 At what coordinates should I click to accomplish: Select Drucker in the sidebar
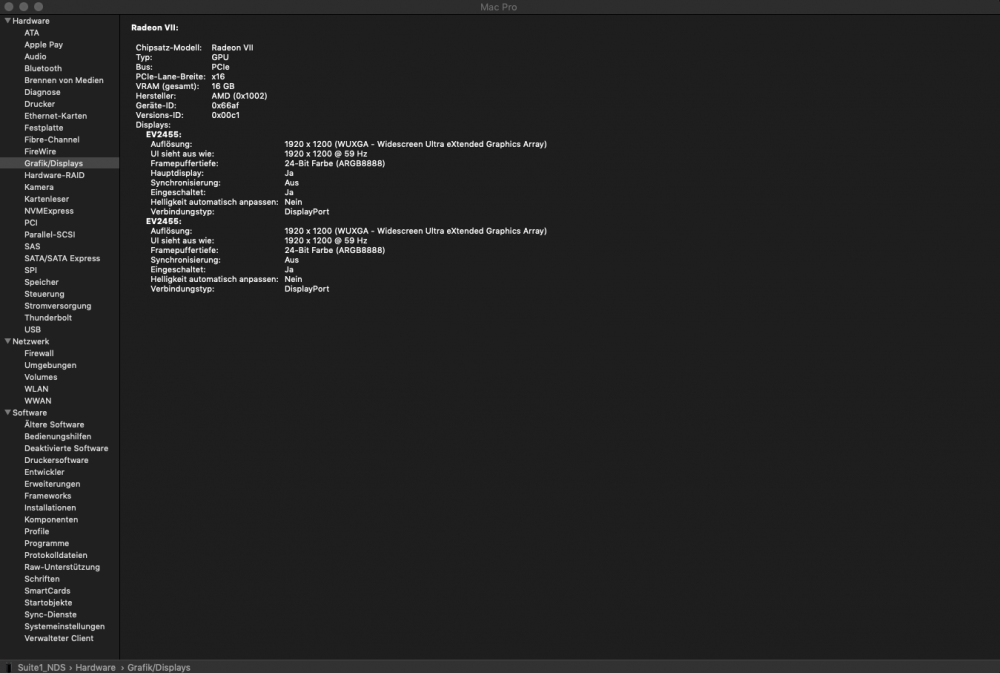coord(40,104)
